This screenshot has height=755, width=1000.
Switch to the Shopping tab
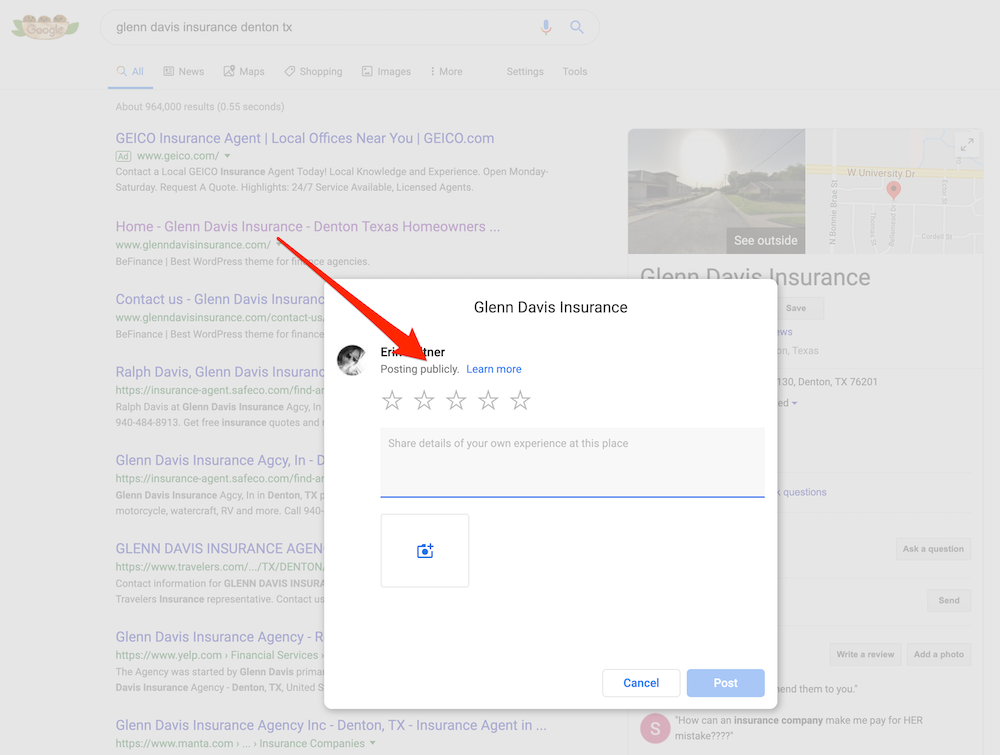coord(313,71)
